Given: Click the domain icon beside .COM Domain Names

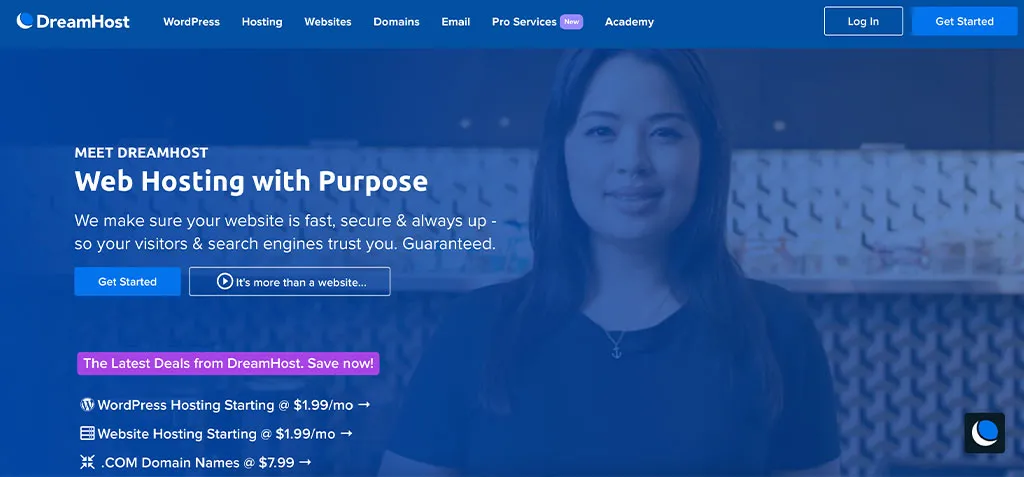Looking at the screenshot, I should pyautogui.click(x=88, y=462).
